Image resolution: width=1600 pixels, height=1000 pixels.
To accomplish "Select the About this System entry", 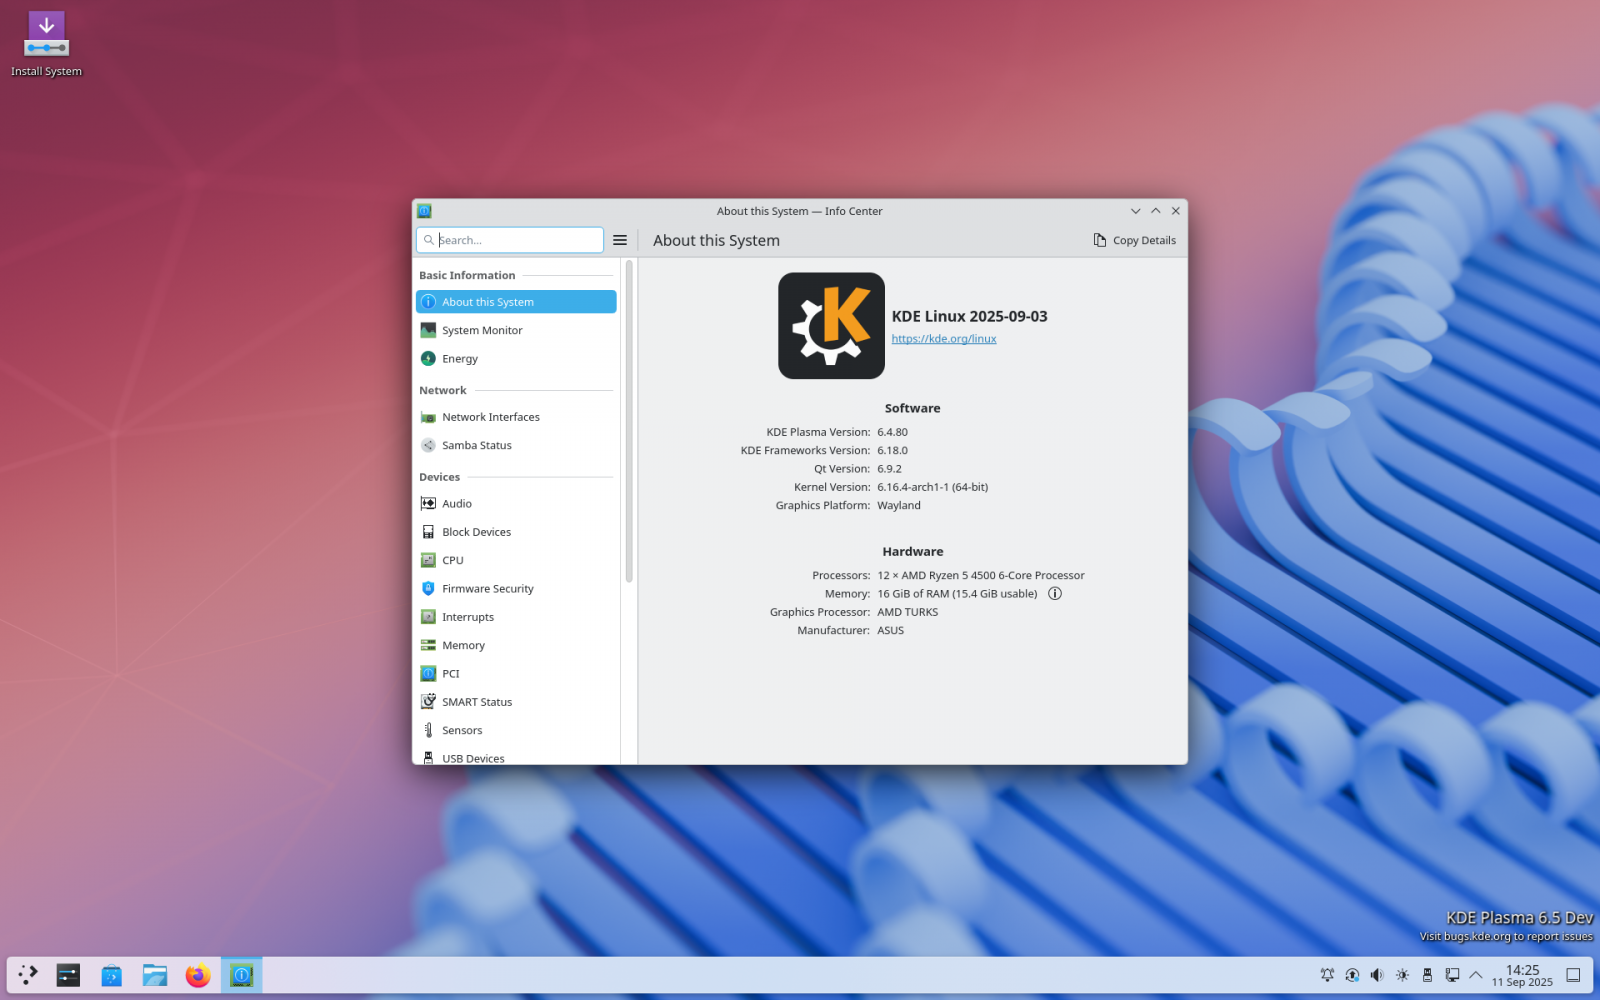I will pos(488,301).
